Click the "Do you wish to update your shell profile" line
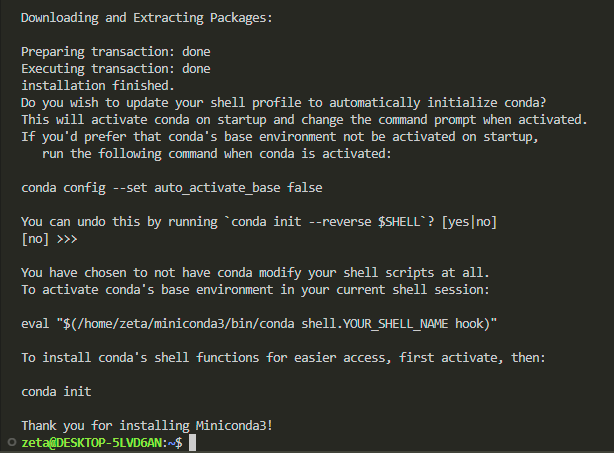The width and height of the screenshot is (614, 453). (x=283, y=103)
